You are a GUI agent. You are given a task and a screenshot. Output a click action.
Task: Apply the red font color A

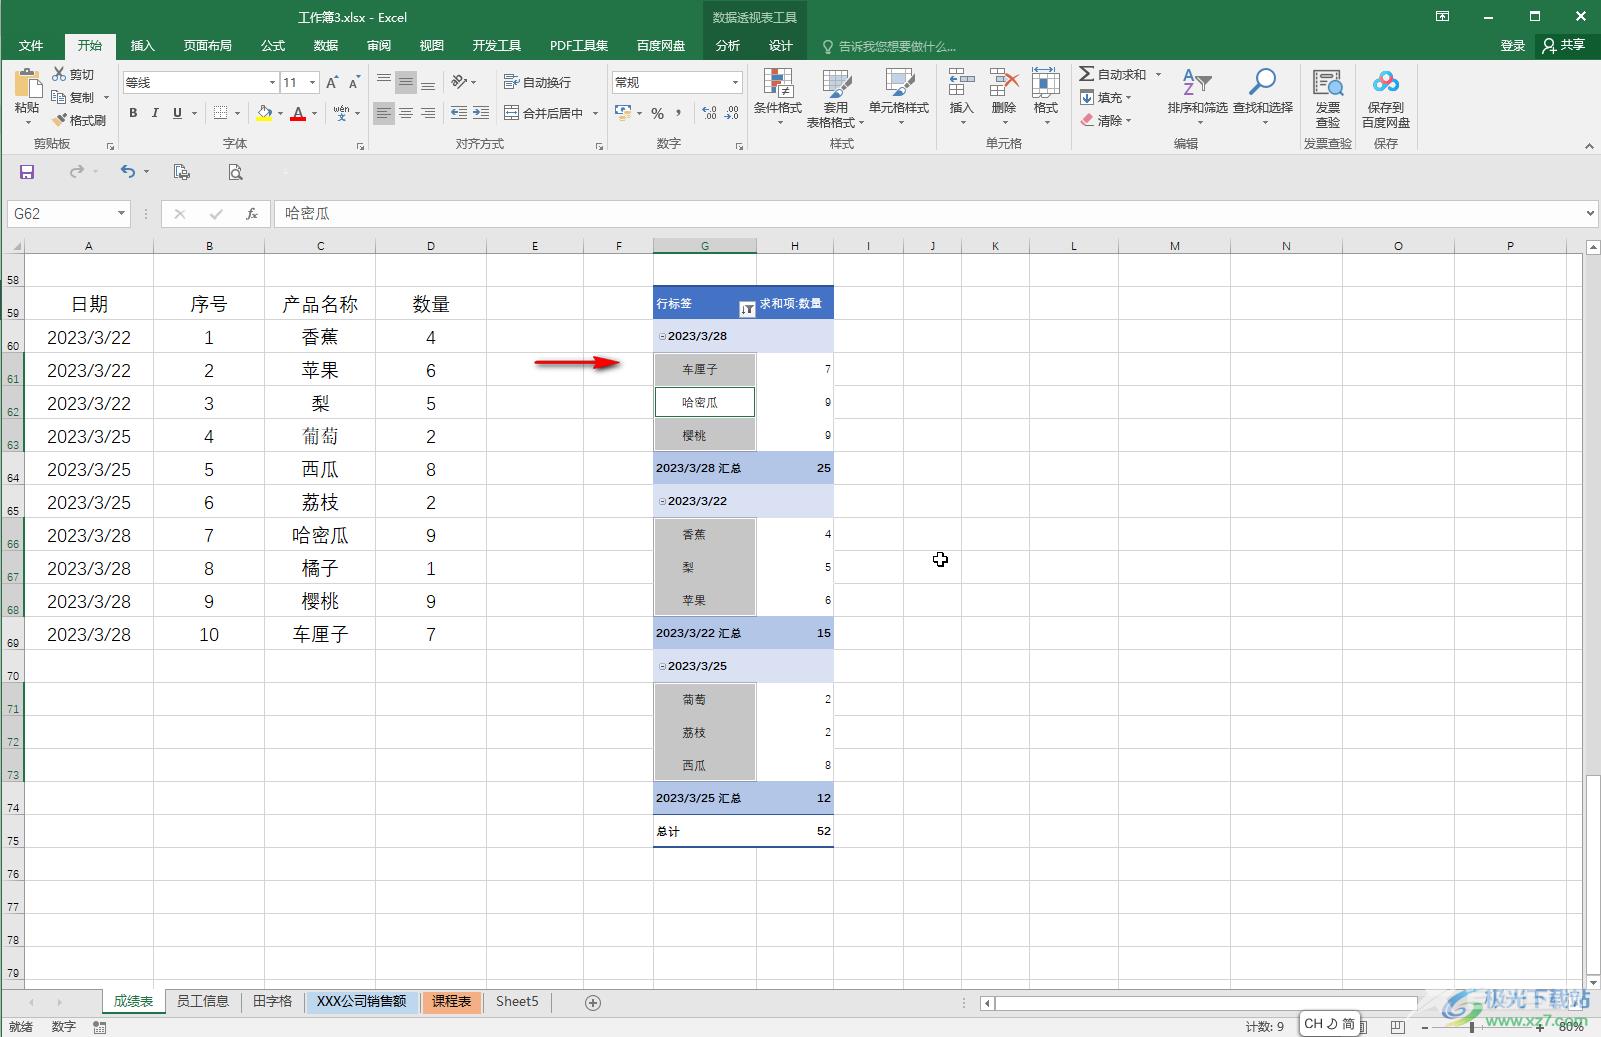tap(298, 113)
